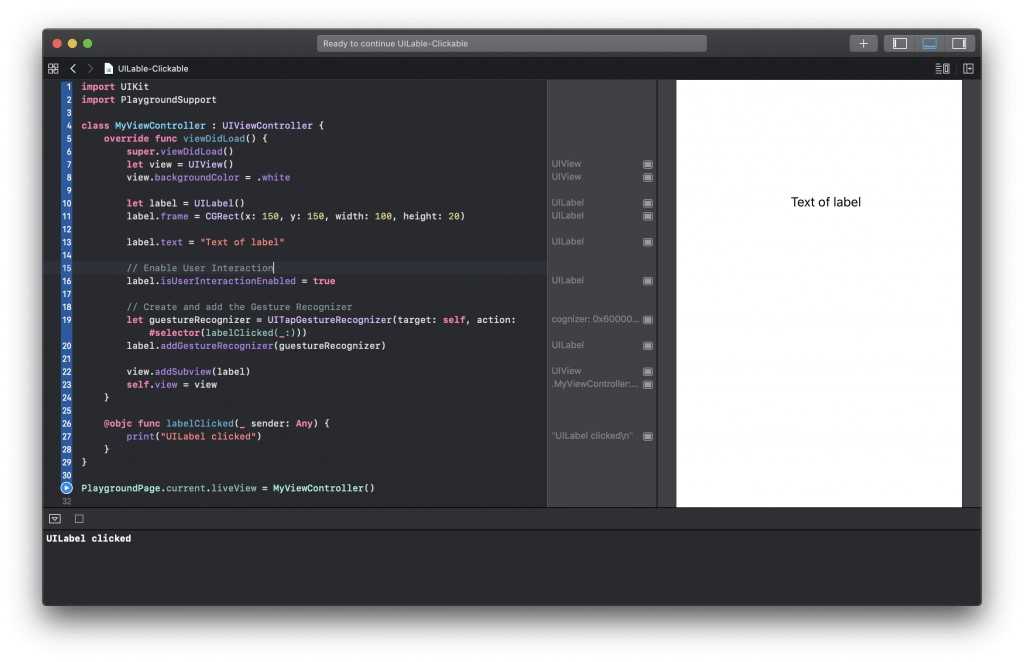Click the back navigation arrow
Viewport: 1024px width, 662px height.
73,68
